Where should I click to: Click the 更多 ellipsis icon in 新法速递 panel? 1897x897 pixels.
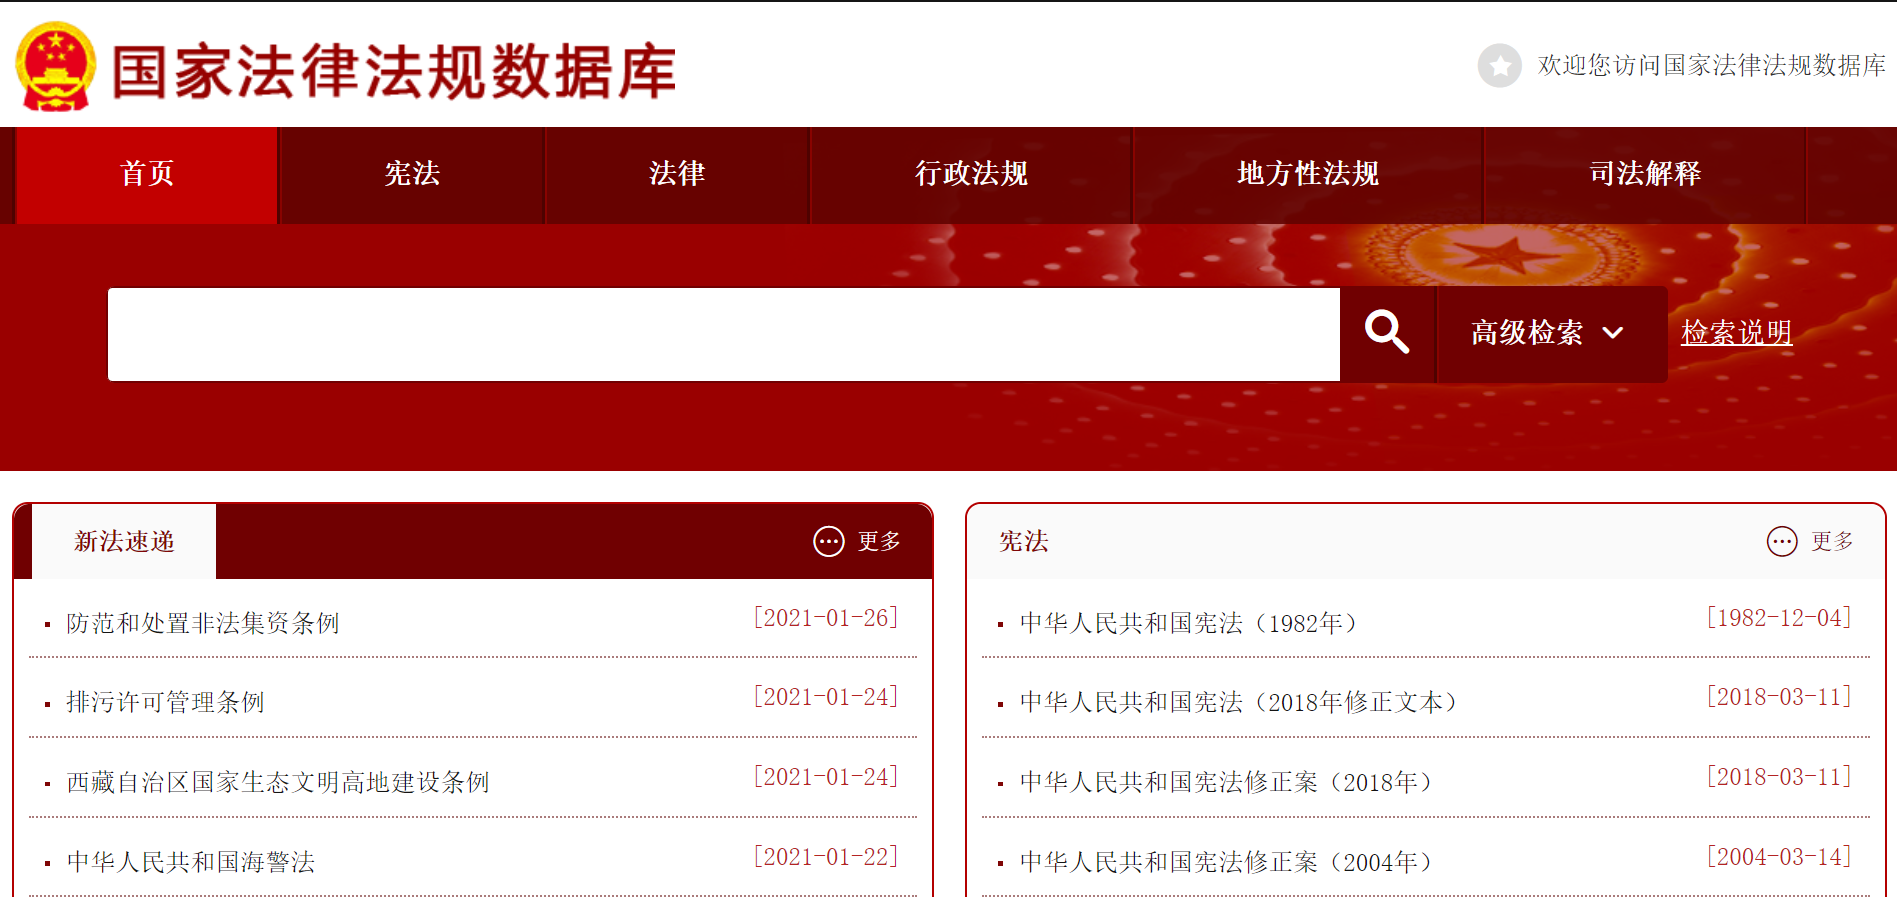[829, 541]
